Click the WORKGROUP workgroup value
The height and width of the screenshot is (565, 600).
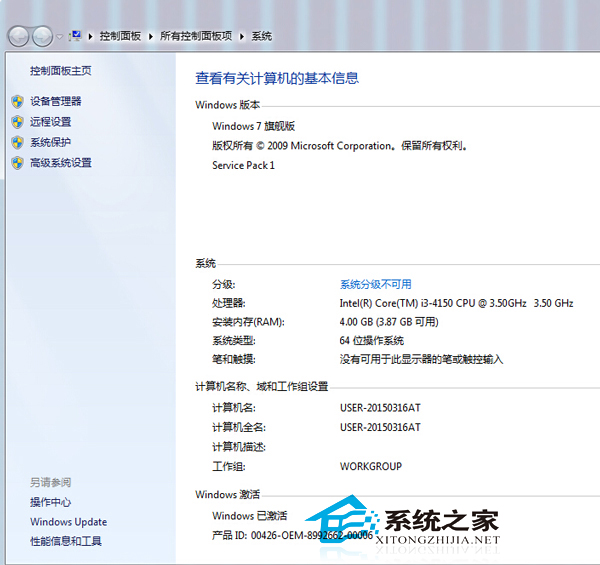coord(371,466)
